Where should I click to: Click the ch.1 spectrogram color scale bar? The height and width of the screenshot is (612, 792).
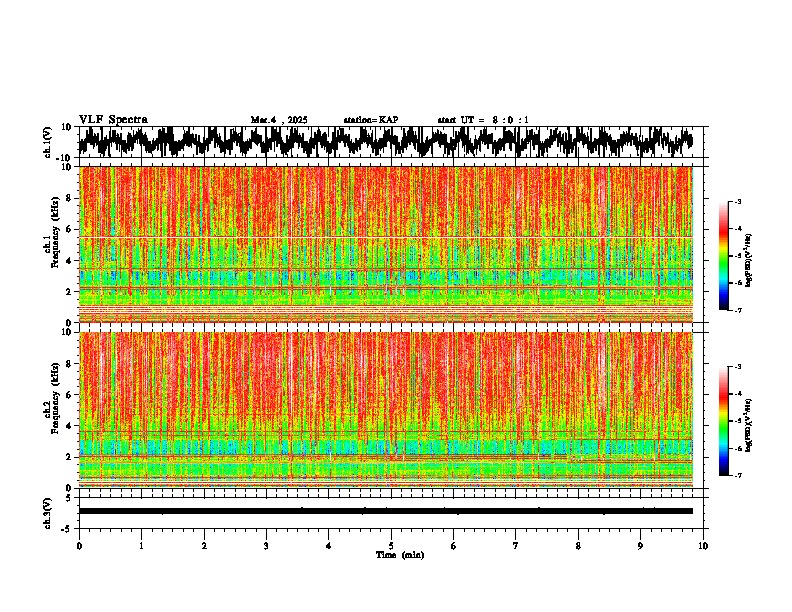pos(724,256)
